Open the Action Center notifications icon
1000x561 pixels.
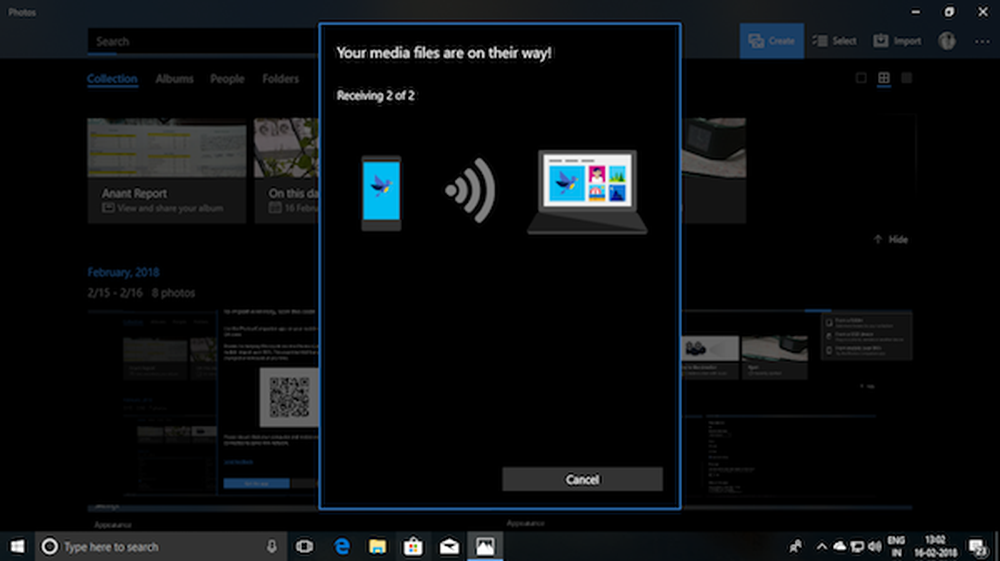[x=978, y=546]
